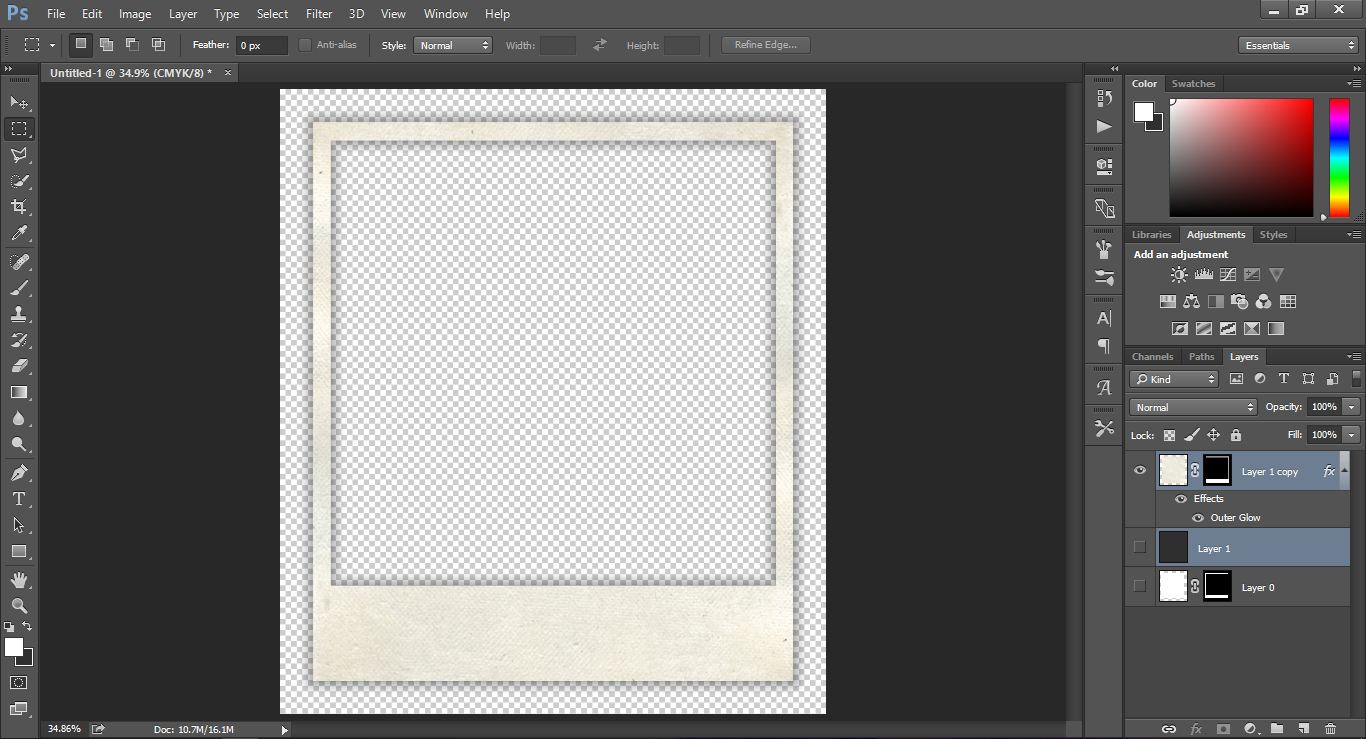1366x739 pixels.
Task: Toggle Quick Mask mode
Action: click(x=19, y=683)
